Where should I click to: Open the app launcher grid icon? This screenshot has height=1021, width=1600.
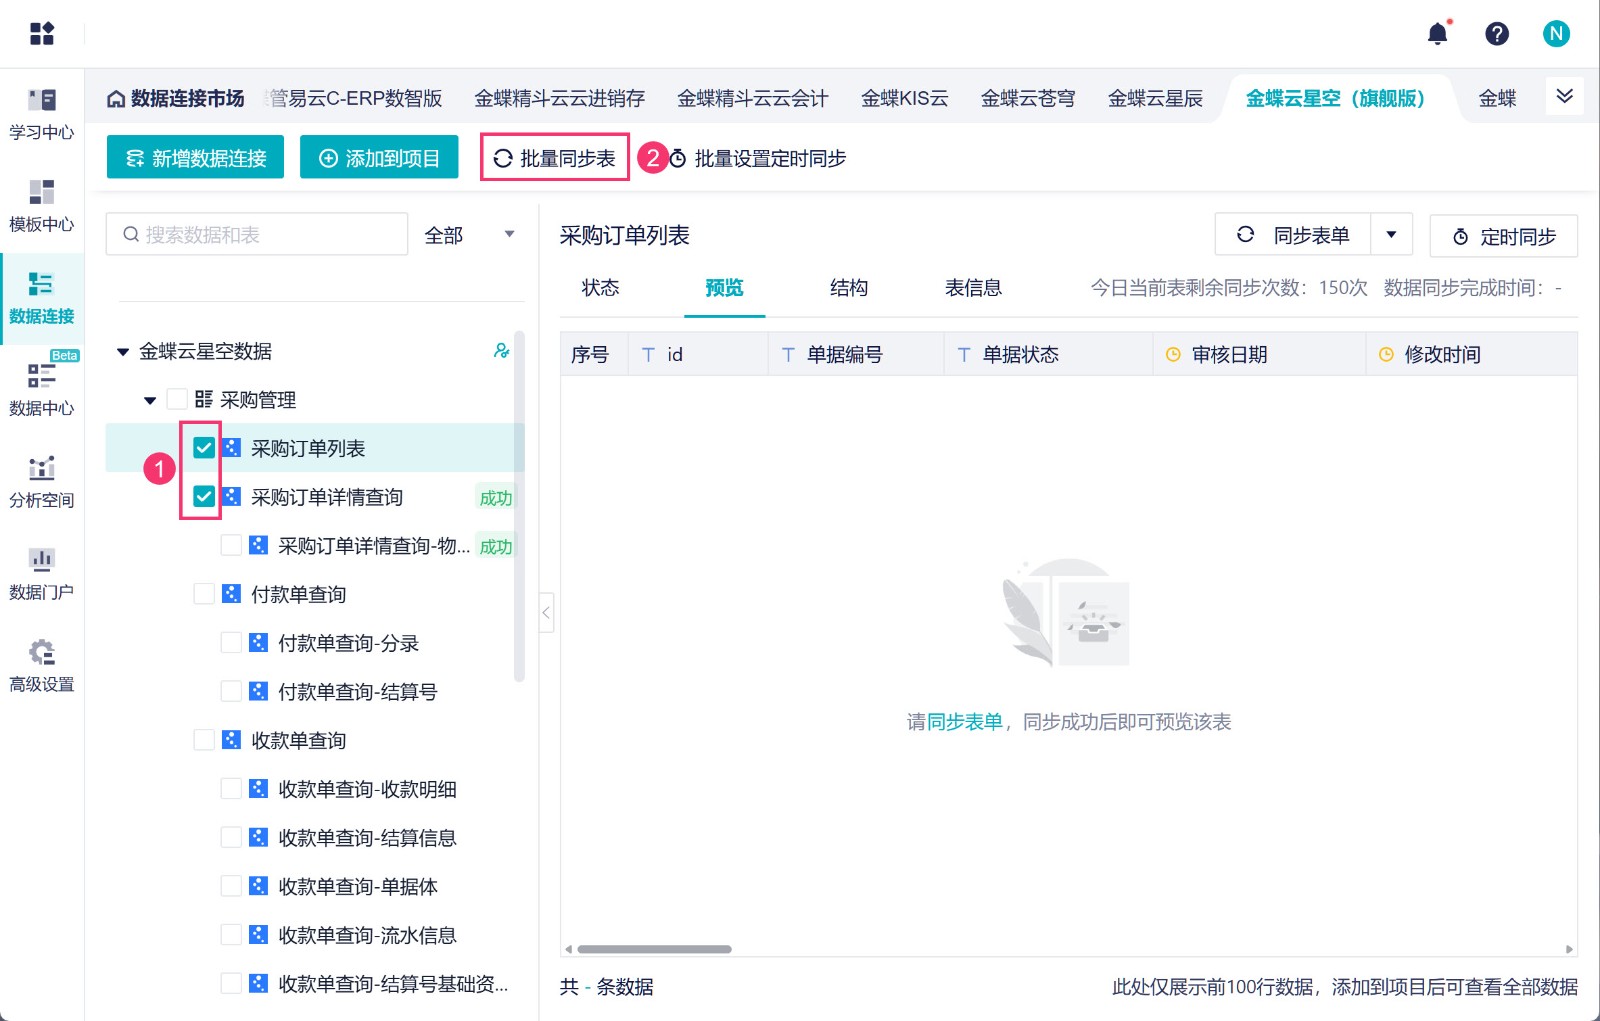point(42,33)
